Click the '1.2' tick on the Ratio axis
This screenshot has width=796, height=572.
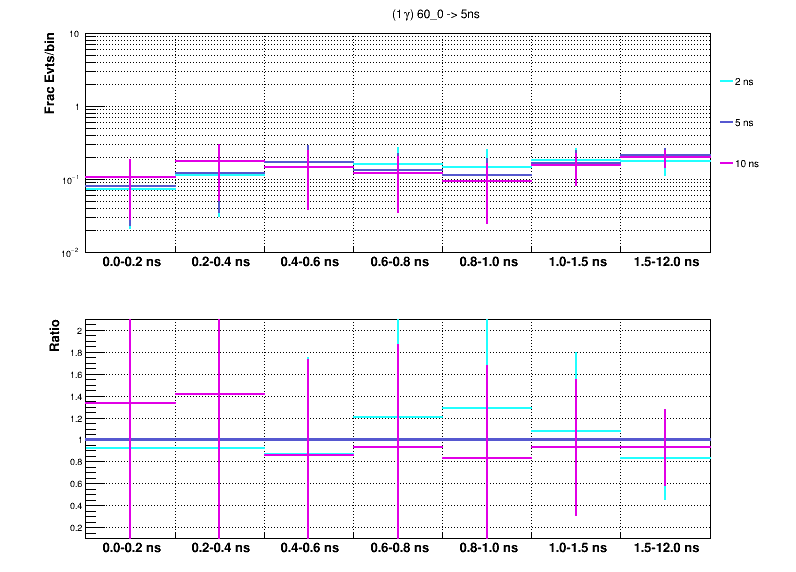[73, 418]
